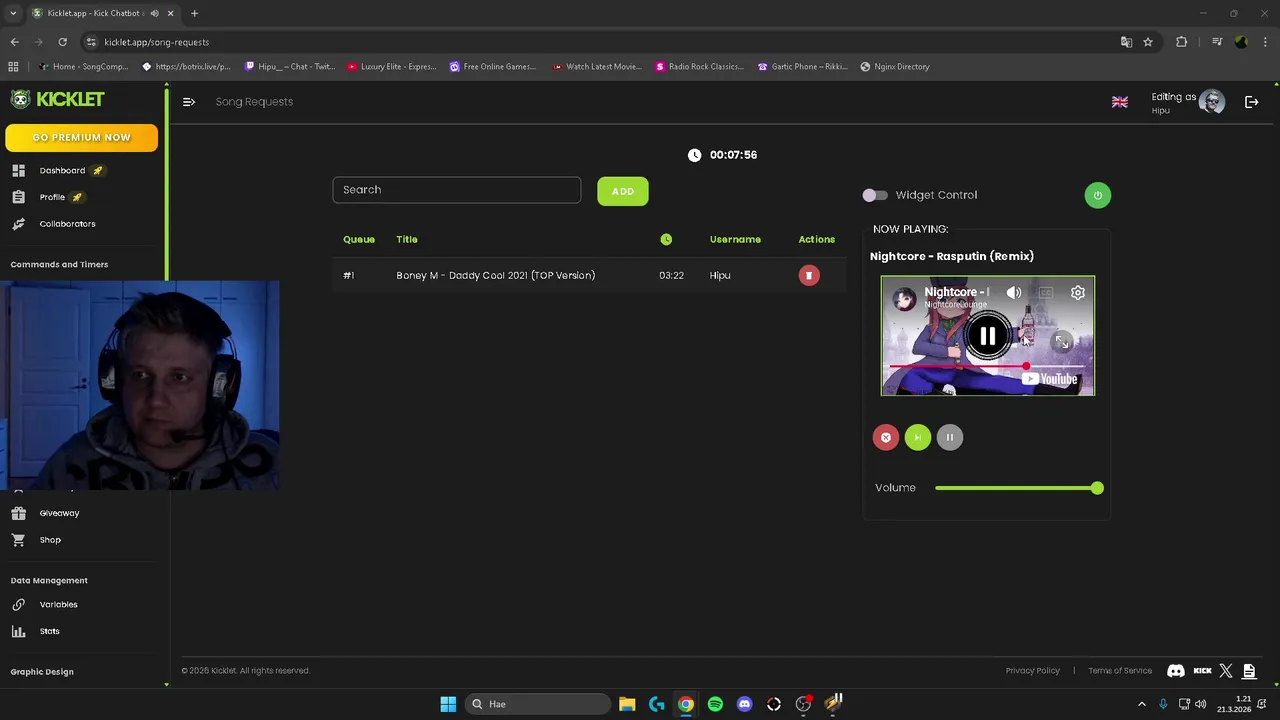The width and height of the screenshot is (1280, 720).
Task: Focus the song Search field
Action: [456, 190]
